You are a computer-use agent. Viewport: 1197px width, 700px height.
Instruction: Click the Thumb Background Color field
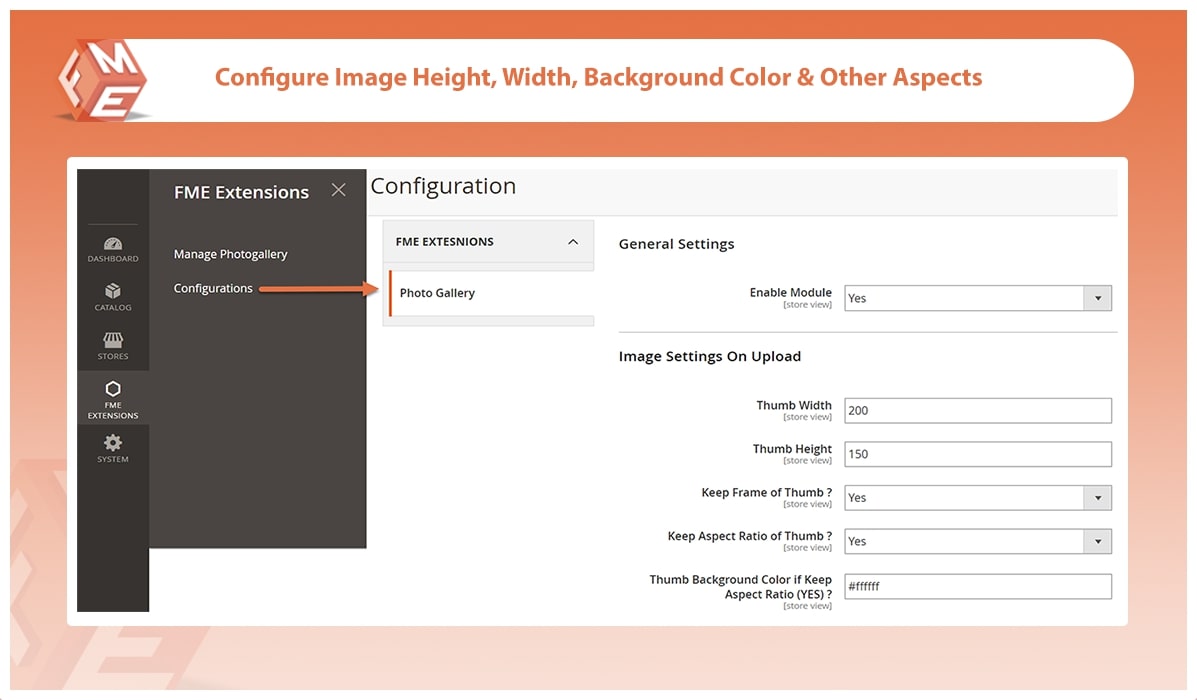coord(977,586)
